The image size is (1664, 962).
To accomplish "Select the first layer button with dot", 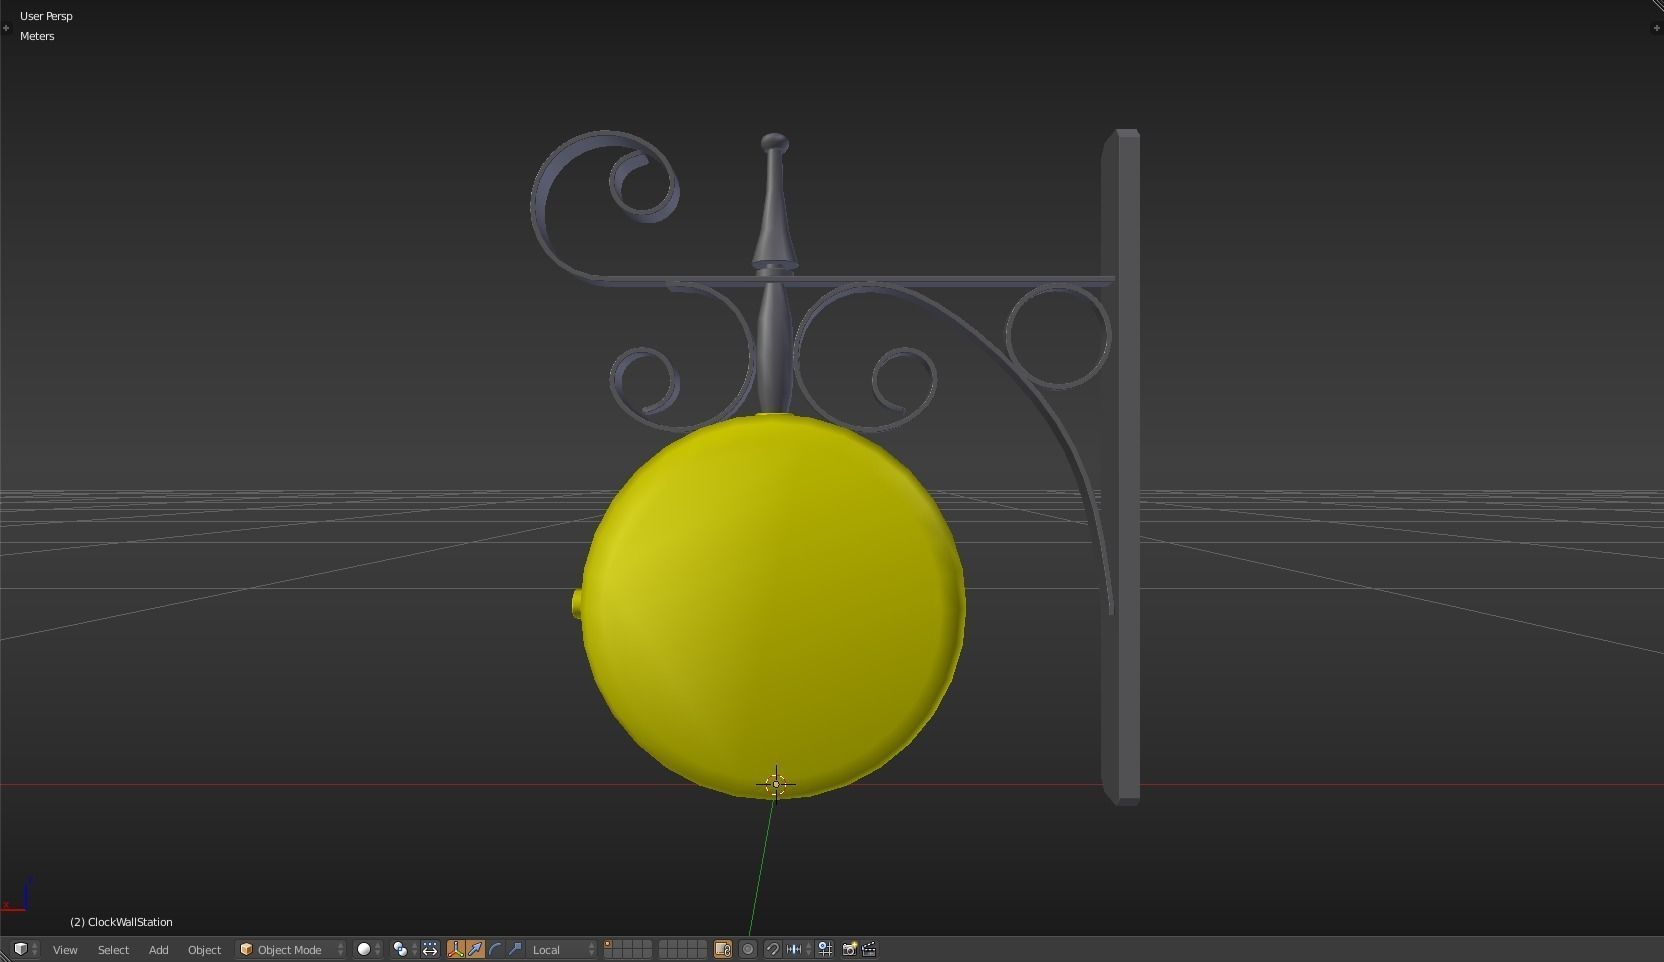I will click(x=608, y=945).
